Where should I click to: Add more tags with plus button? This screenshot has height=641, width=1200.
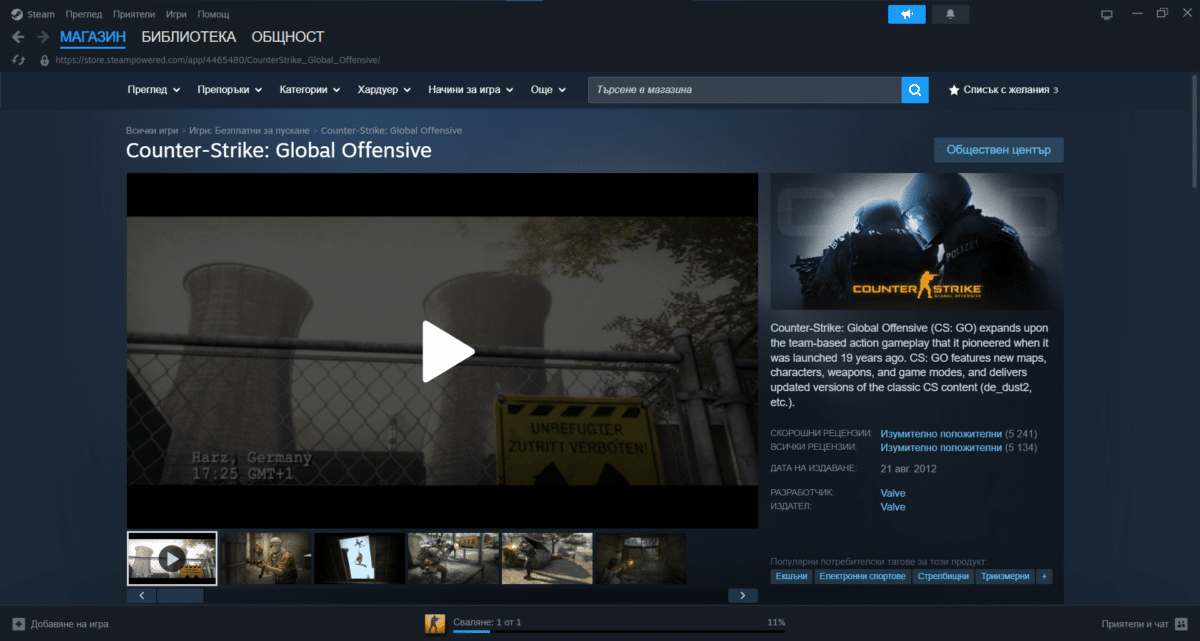click(1045, 577)
